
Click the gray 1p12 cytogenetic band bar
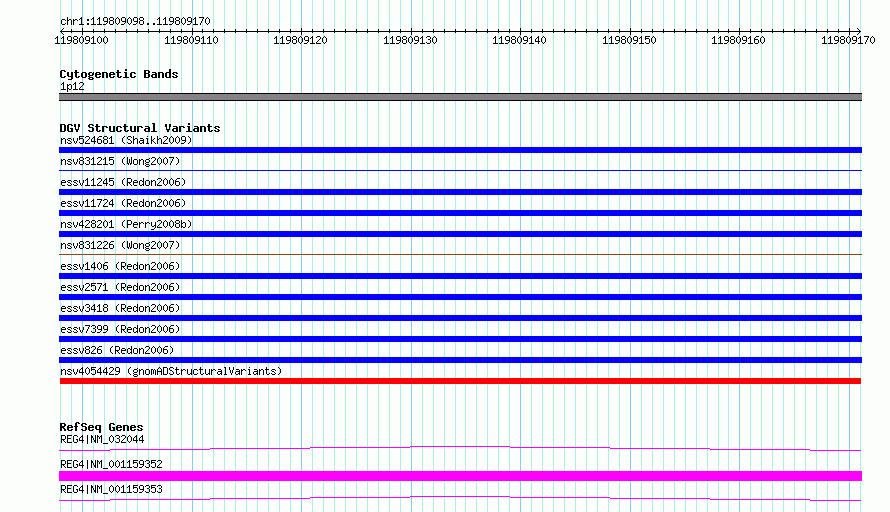[x=460, y=97]
